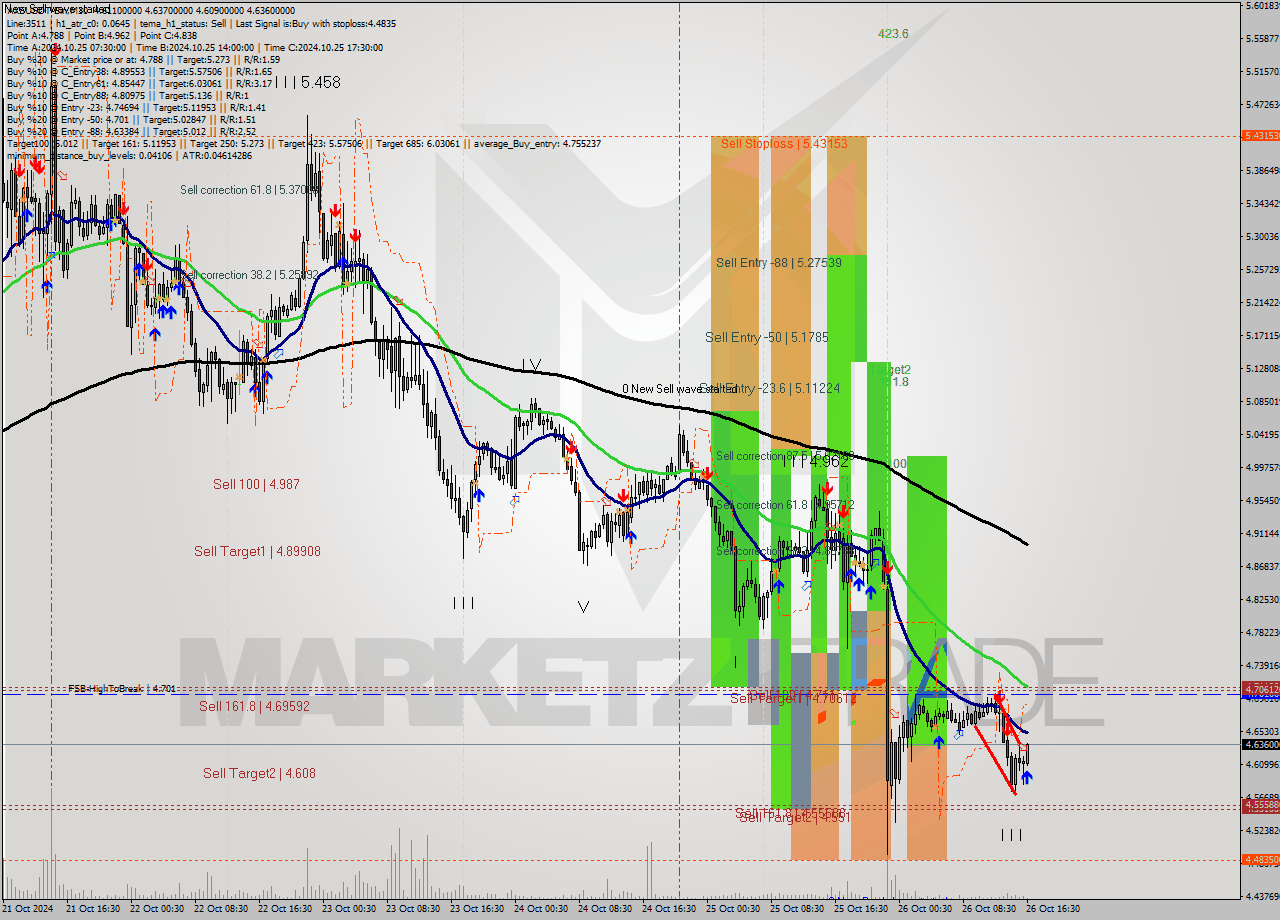Click the 'Sell 100 | 4.987' label
Screen dimensions: 1280x920
point(256,484)
